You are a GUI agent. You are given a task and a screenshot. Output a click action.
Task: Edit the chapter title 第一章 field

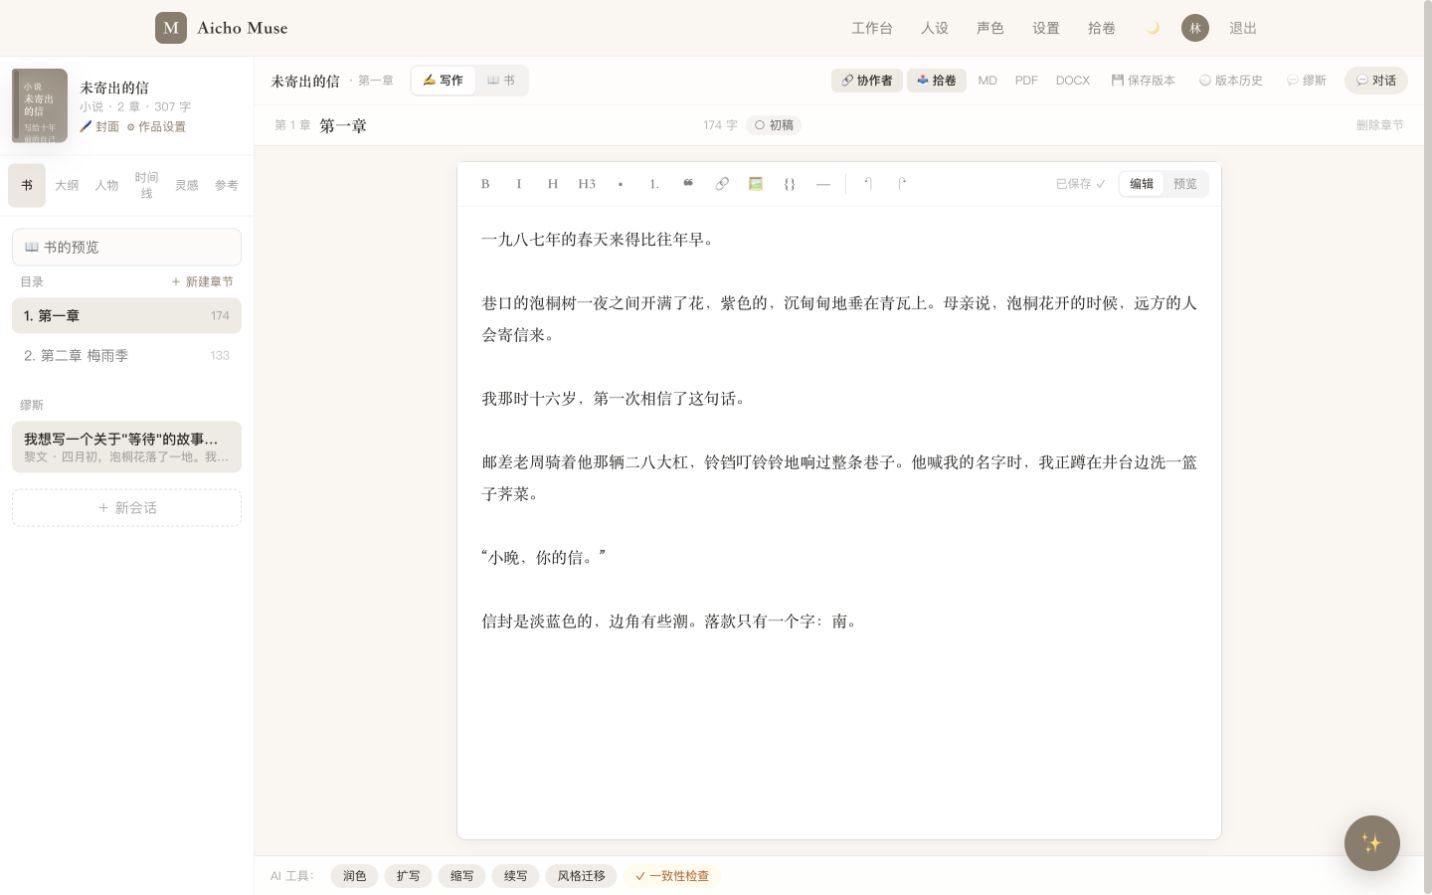(x=343, y=126)
